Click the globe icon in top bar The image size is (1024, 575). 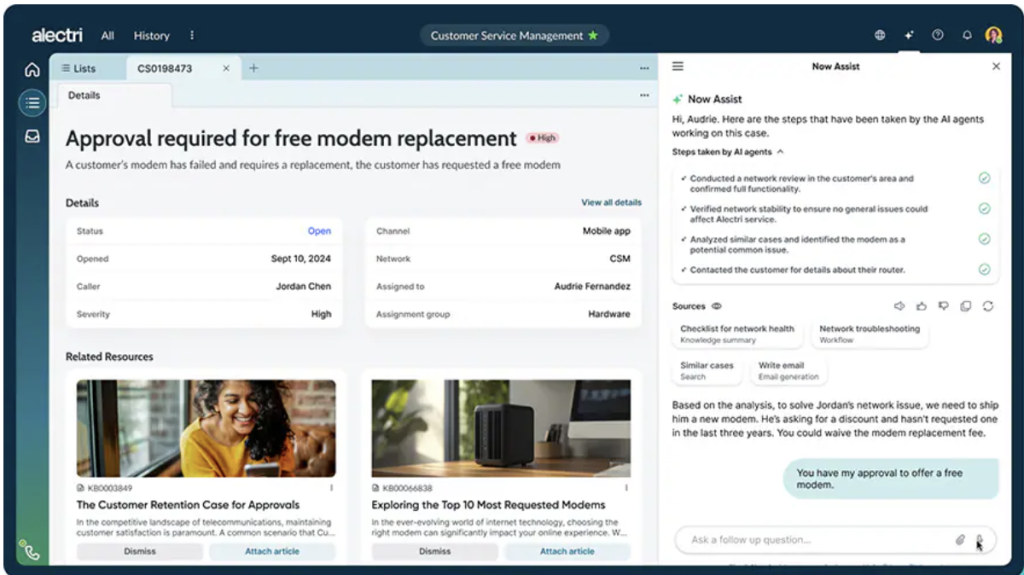pyautogui.click(x=880, y=35)
